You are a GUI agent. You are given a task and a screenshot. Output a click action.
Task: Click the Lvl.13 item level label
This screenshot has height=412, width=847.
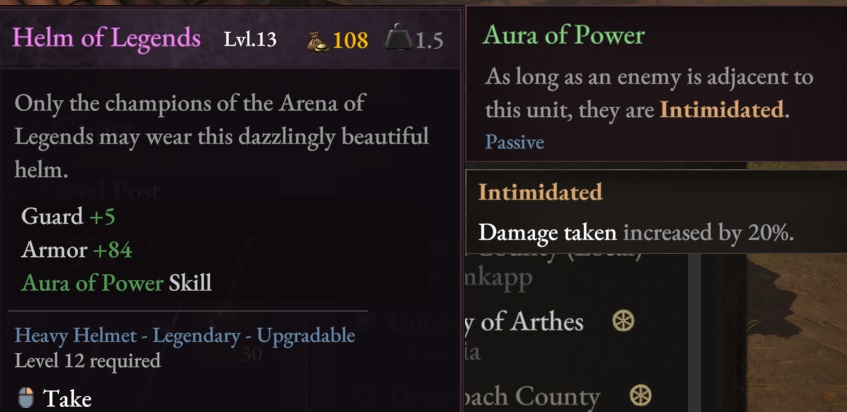pos(250,39)
